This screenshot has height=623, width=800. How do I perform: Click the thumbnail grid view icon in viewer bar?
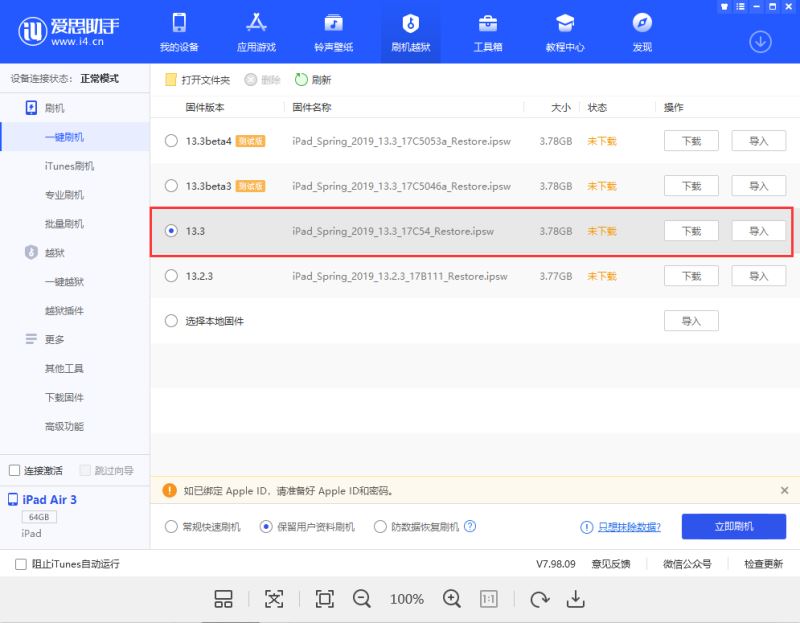[x=223, y=599]
